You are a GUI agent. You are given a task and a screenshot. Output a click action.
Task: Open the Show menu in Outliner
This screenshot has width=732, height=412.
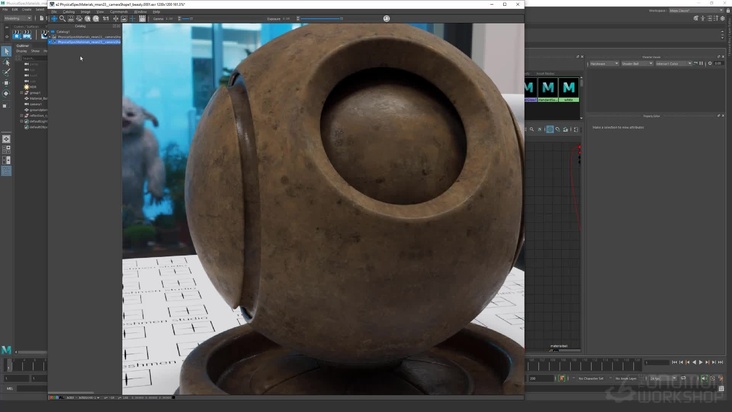pos(35,51)
